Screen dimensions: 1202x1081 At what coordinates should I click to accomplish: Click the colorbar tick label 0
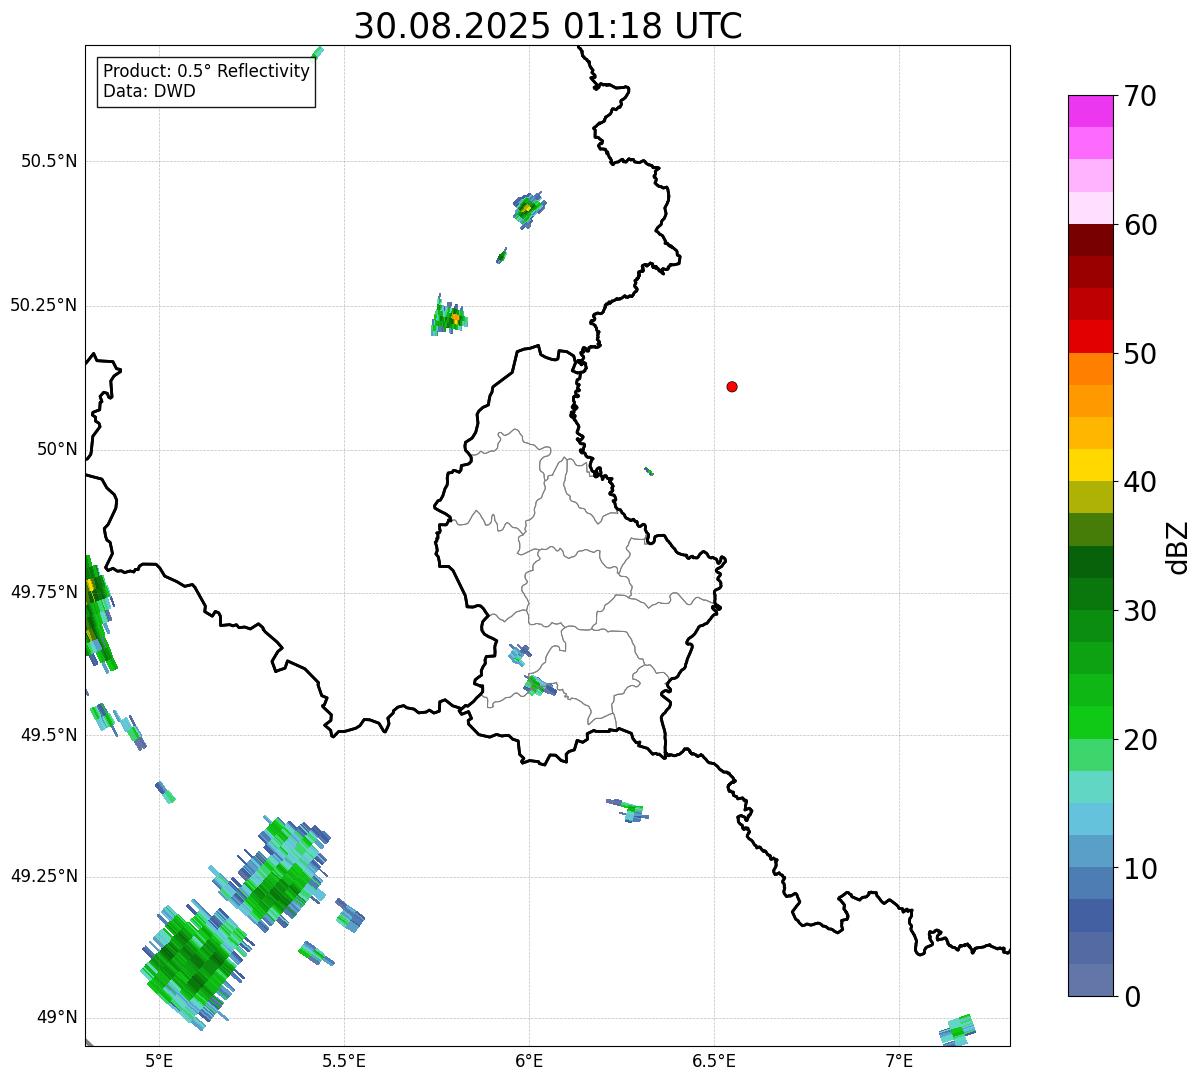click(x=1132, y=997)
